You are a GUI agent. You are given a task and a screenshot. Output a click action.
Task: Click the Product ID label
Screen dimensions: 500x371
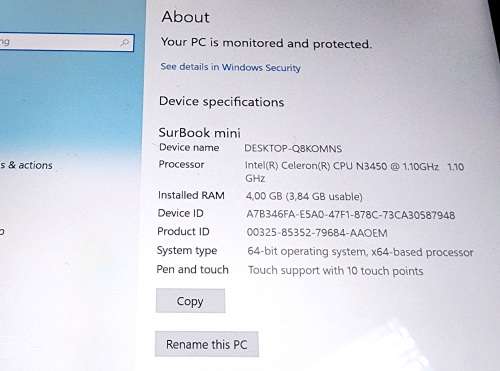(183, 231)
